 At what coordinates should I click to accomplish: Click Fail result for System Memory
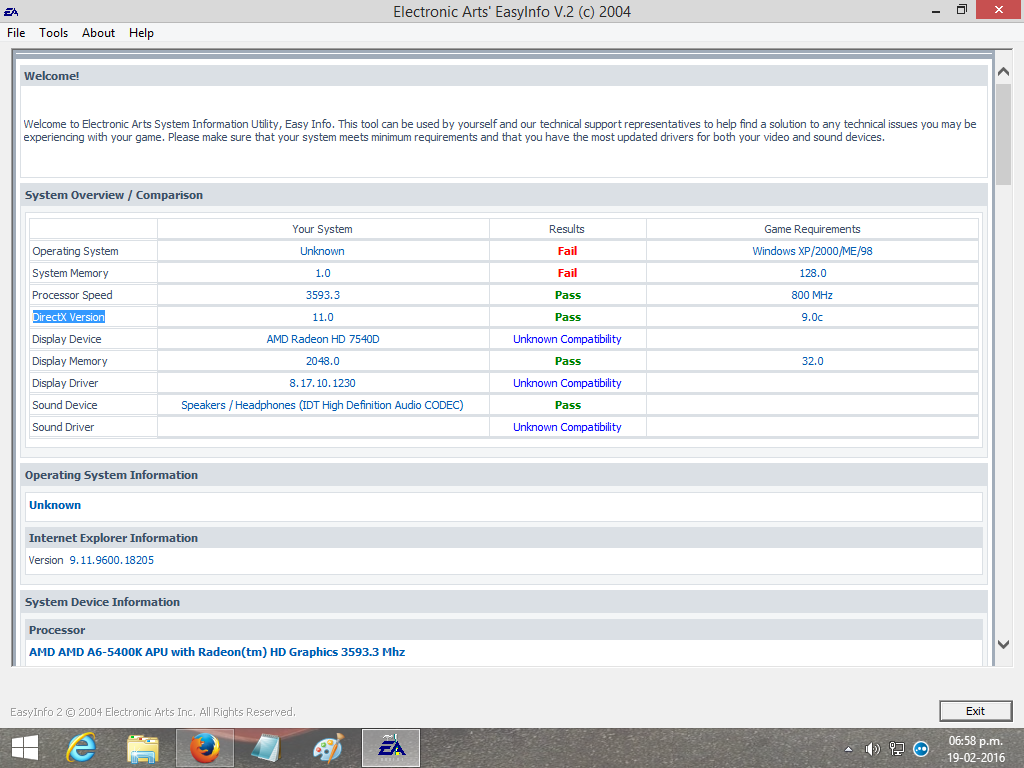567,273
